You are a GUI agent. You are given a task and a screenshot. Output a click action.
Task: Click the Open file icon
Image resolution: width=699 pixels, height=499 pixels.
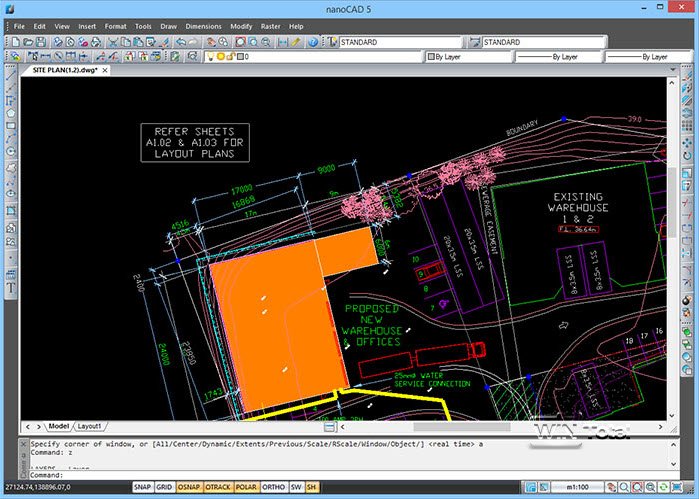point(26,43)
